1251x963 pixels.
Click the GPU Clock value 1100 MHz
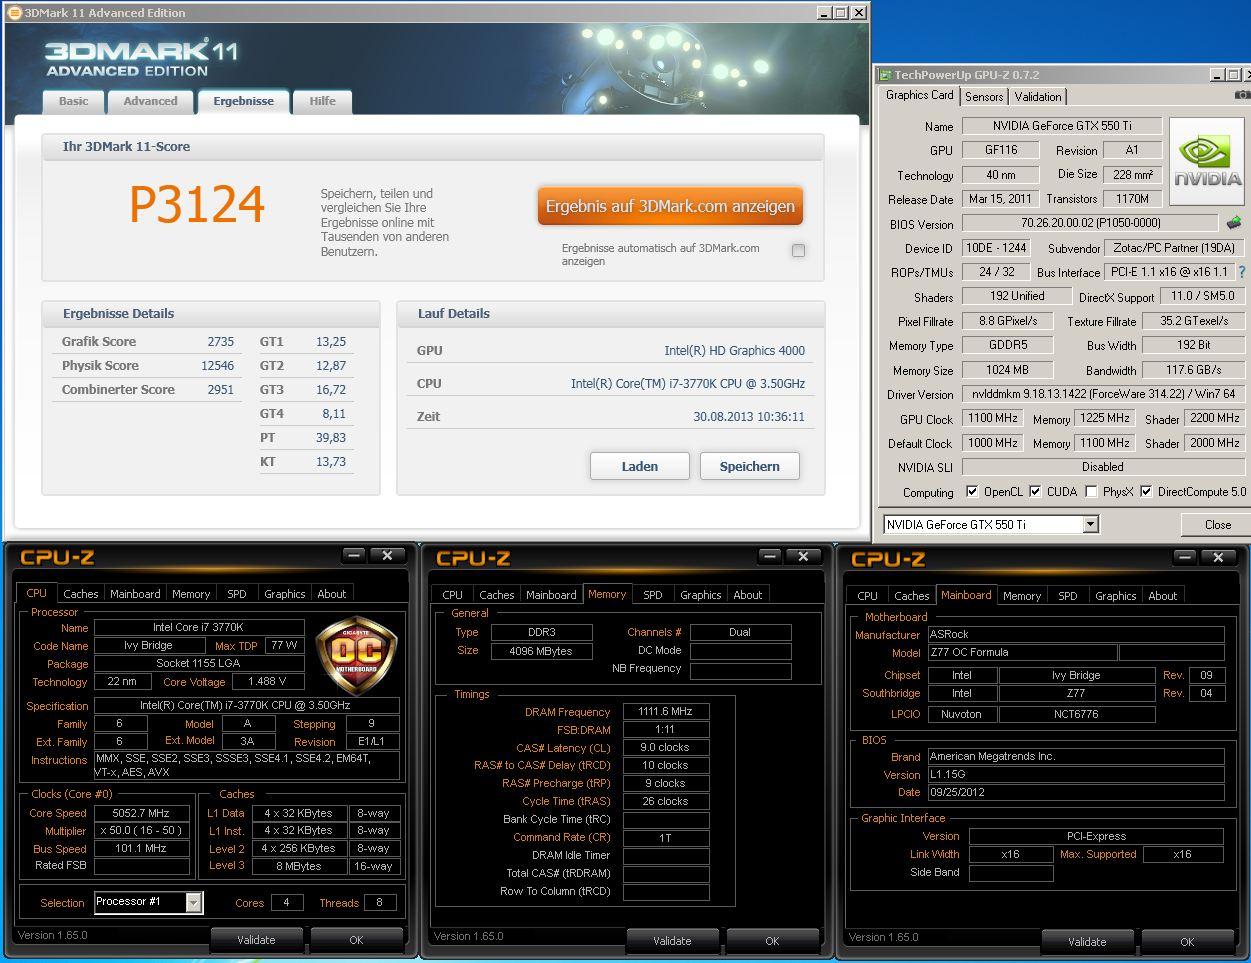992,418
